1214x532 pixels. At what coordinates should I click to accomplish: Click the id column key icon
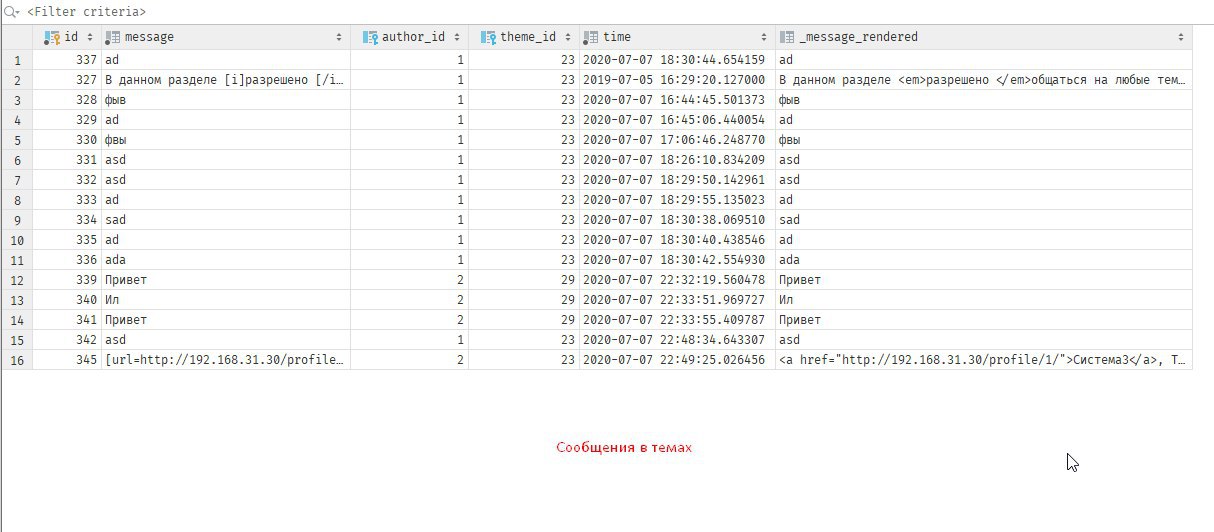tap(52, 37)
